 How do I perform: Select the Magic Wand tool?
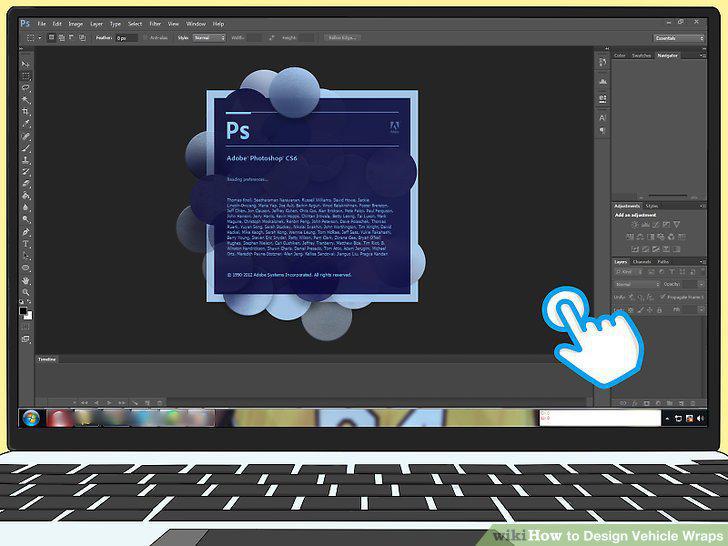[x=26, y=100]
